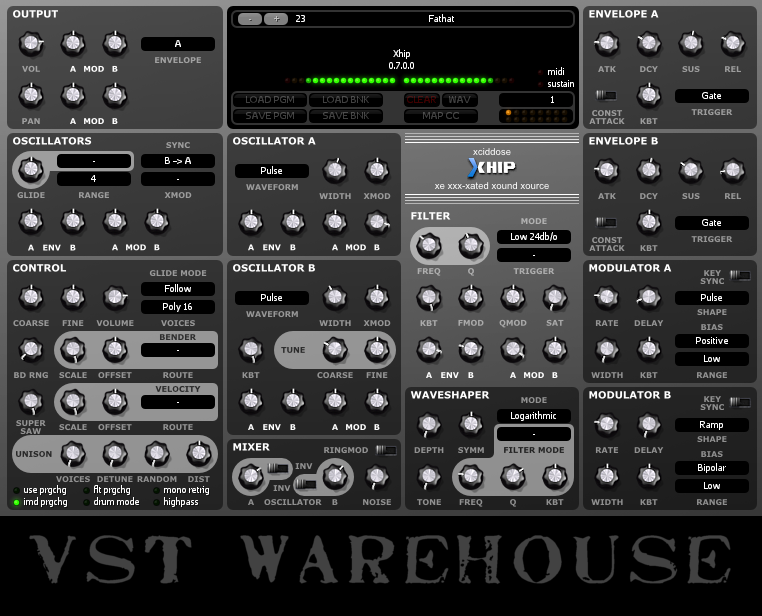Viewport: 762px width, 616px height.
Task: Go to next preset with plus button
Action: [x=277, y=19]
